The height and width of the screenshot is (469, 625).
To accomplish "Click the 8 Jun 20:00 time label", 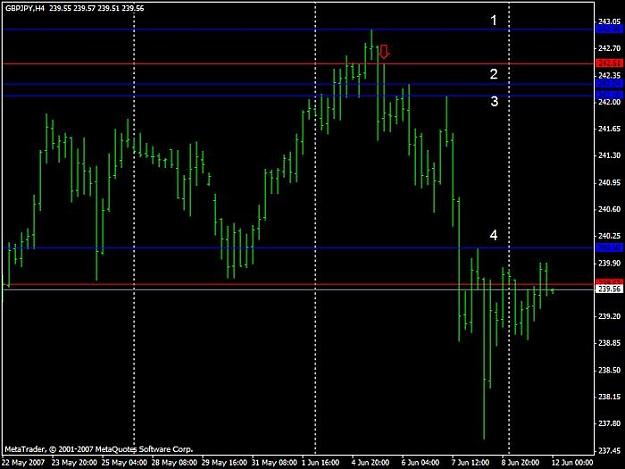I will 521,463.
